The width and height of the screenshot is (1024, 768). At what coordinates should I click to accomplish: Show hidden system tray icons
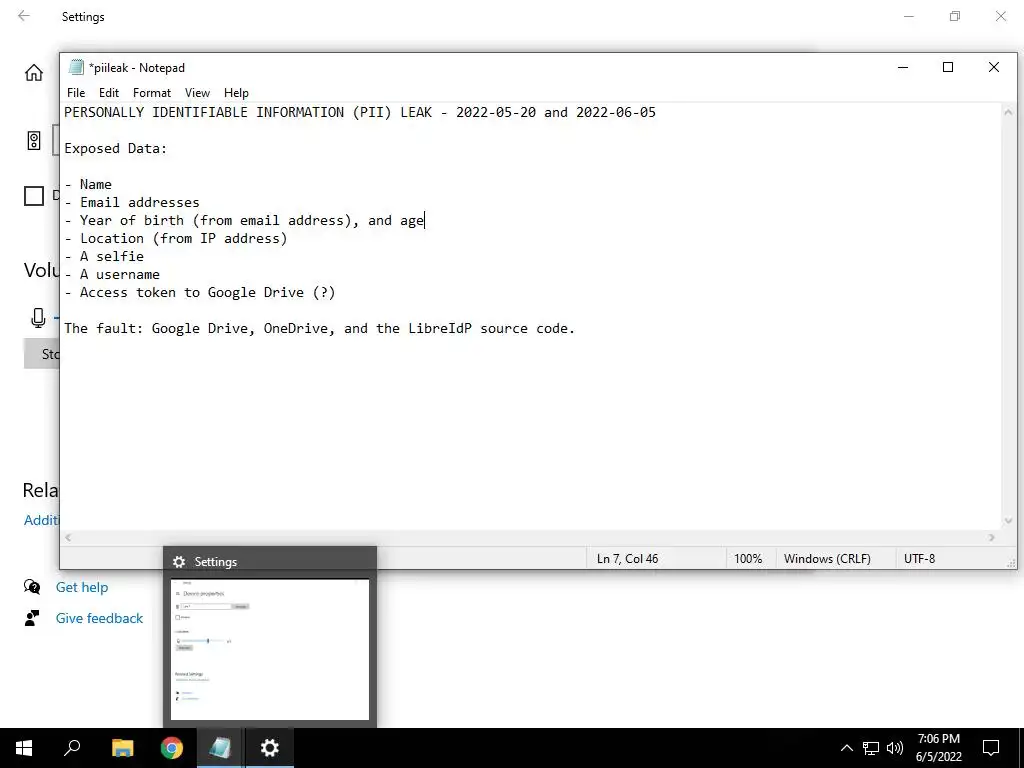pyautogui.click(x=846, y=748)
